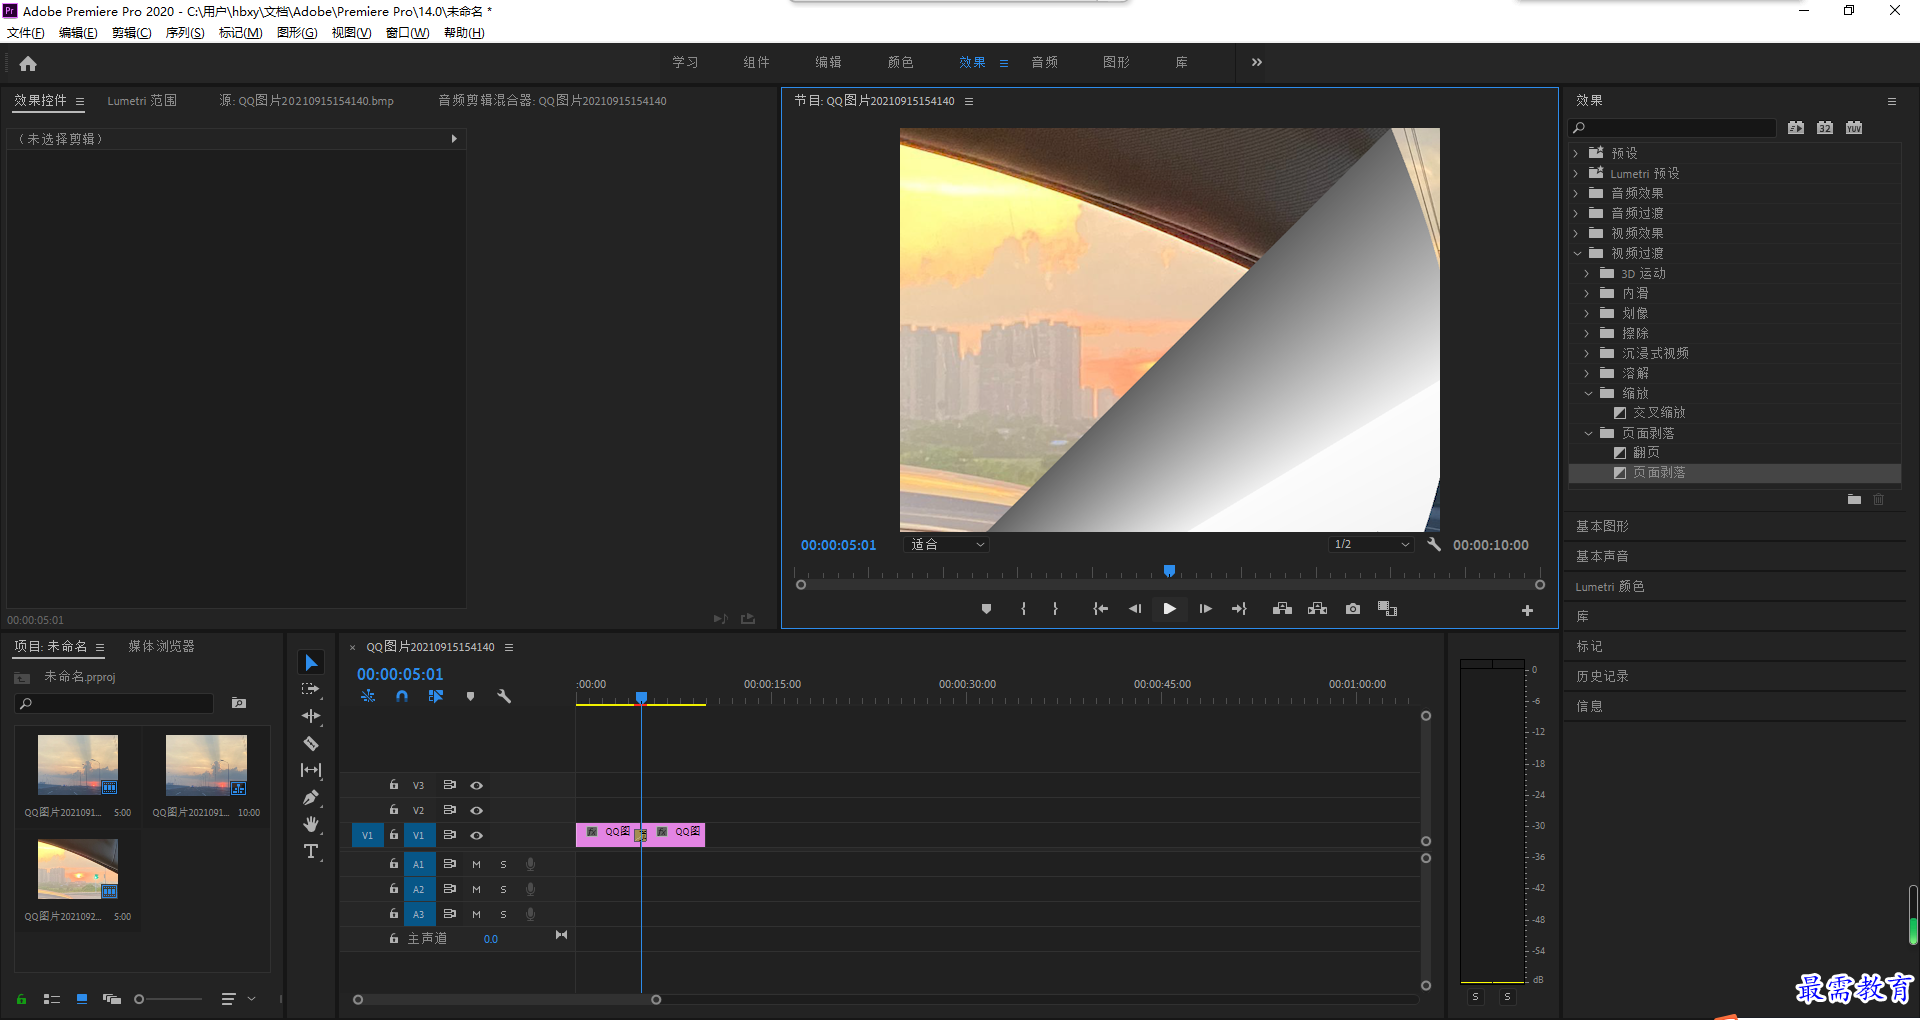This screenshot has height=1020, width=1920.
Task: Click the Extract button
Action: [1317, 609]
